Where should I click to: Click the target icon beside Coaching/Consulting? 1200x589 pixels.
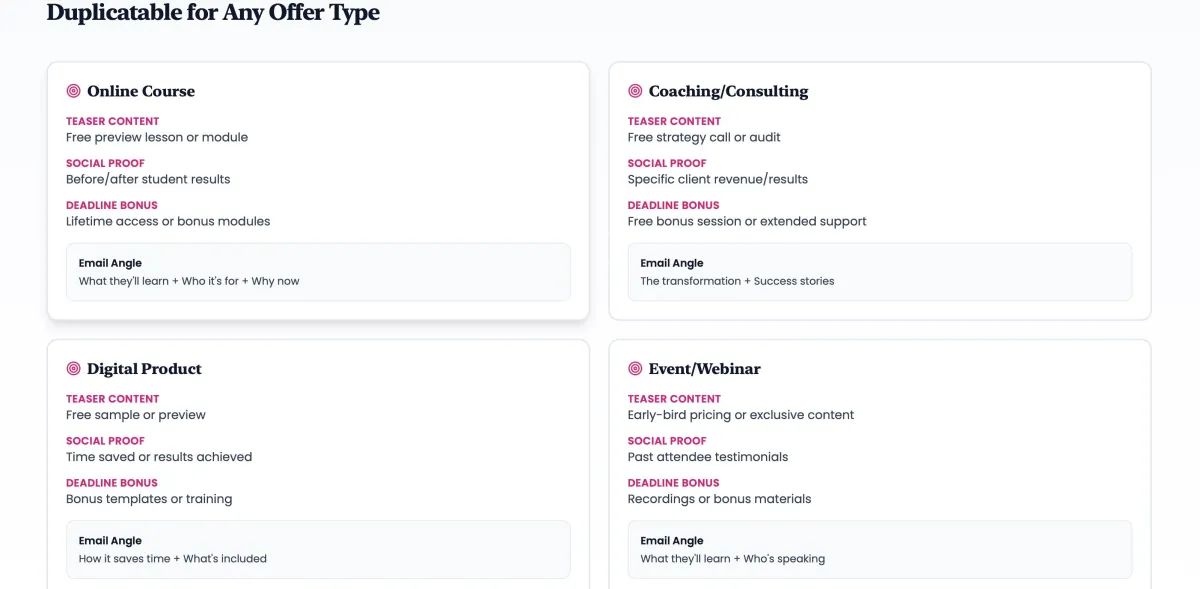coord(635,91)
